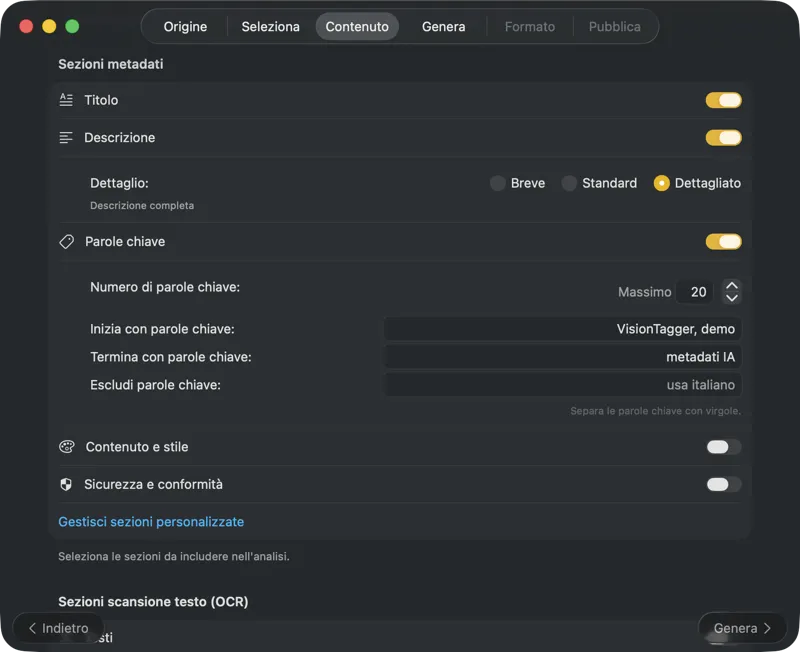Image resolution: width=800 pixels, height=652 pixels.
Task: Click the Titolo text-style icon
Action: point(66,100)
